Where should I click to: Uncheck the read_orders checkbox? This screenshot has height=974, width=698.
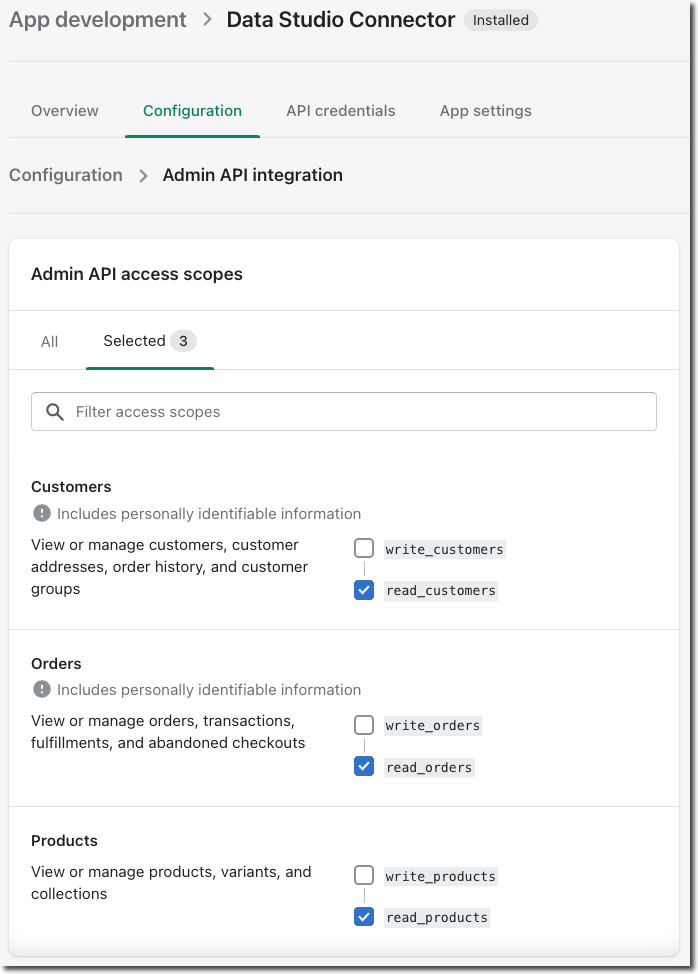(x=364, y=767)
